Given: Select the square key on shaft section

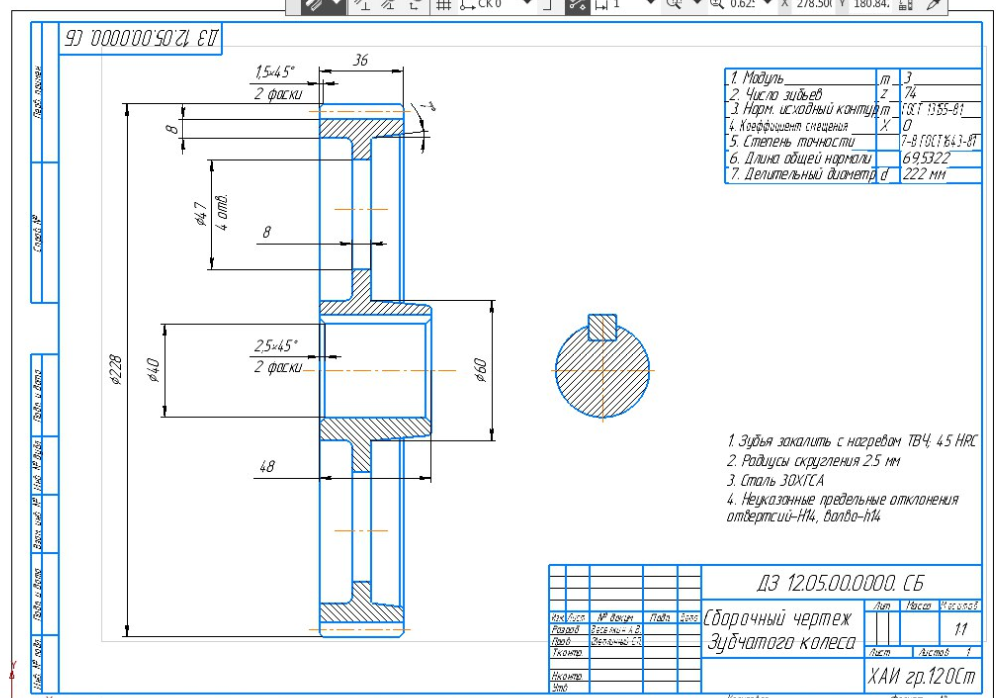Looking at the screenshot, I should point(602,327).
